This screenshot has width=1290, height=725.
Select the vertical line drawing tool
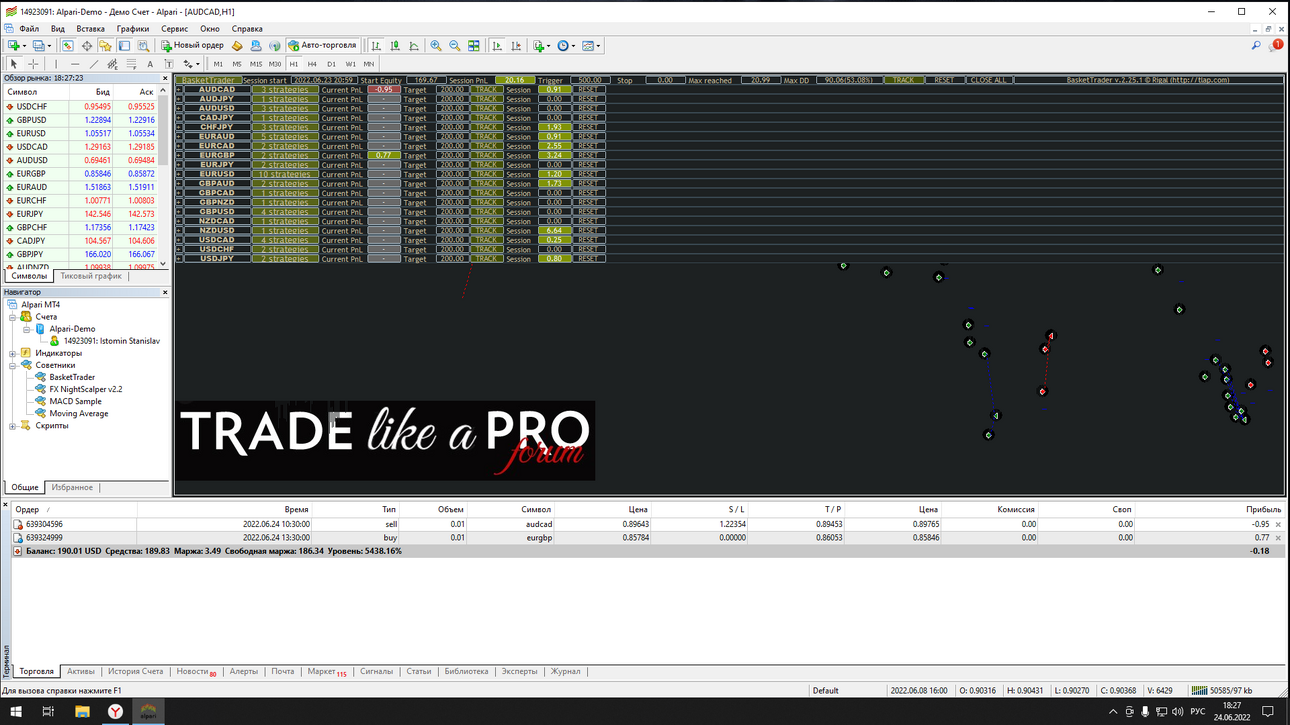[56, 64]
